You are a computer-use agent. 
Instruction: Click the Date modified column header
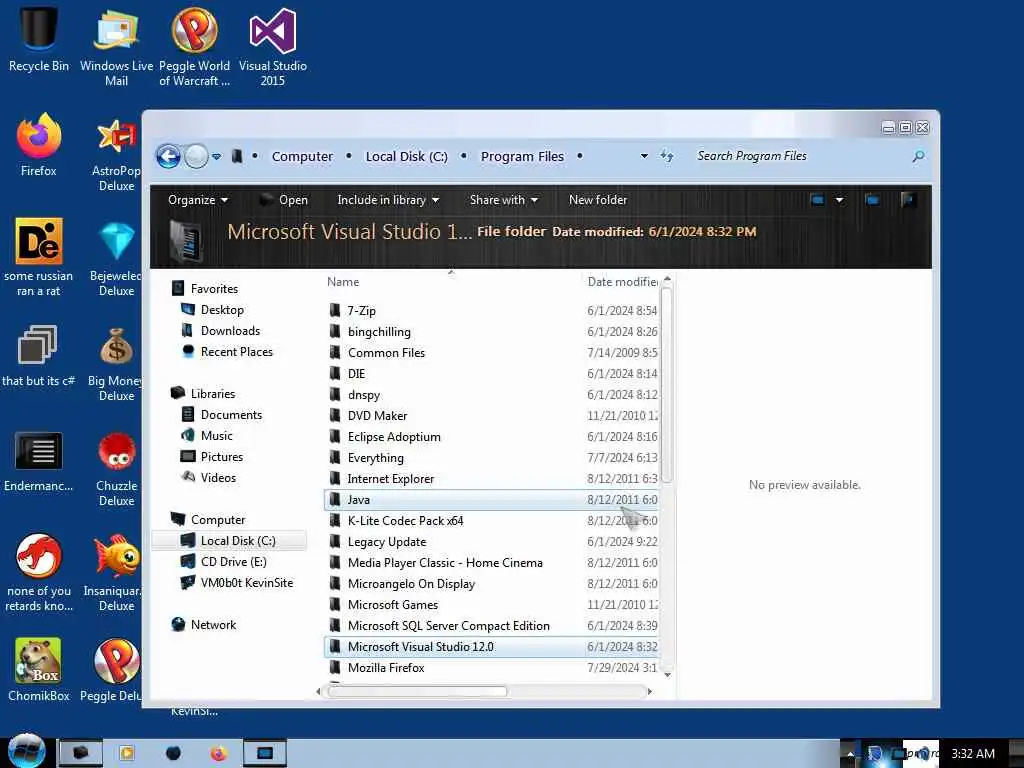[x=622, y=282]
